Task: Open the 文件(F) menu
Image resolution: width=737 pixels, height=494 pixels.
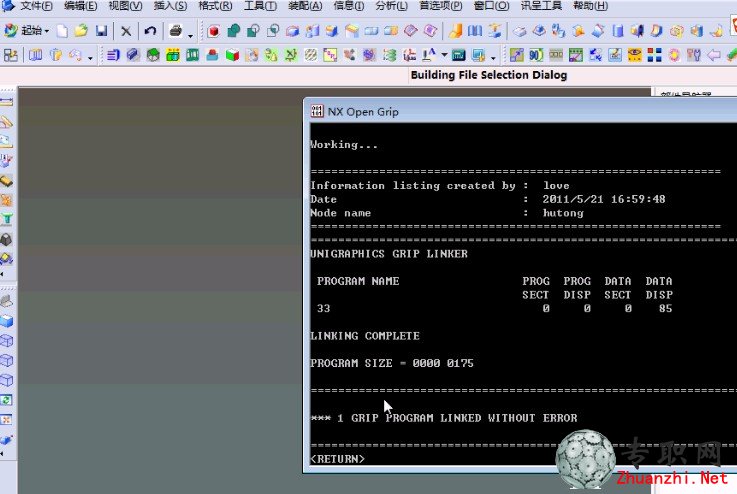Action: [37, 6]
